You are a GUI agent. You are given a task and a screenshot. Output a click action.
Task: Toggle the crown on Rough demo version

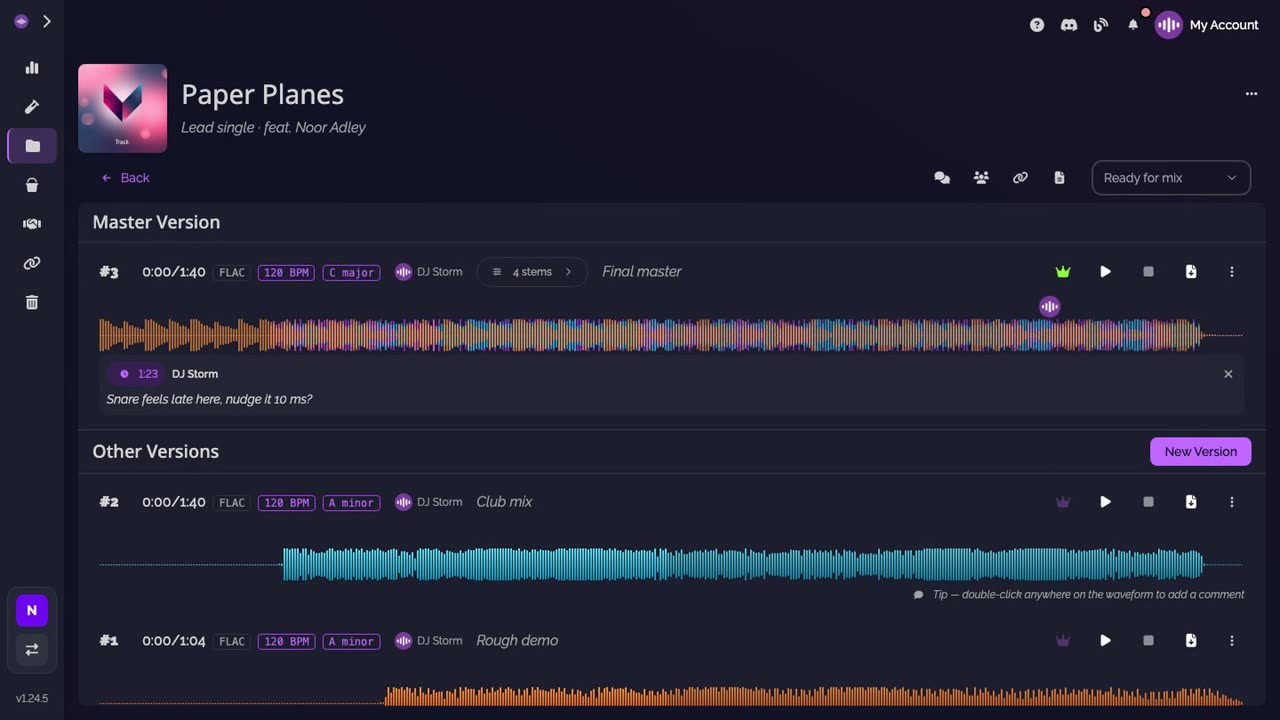click(x=1063, y=641)
